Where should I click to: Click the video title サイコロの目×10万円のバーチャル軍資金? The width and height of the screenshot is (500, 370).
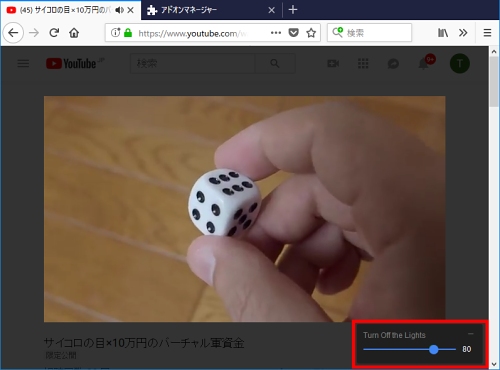144,343
